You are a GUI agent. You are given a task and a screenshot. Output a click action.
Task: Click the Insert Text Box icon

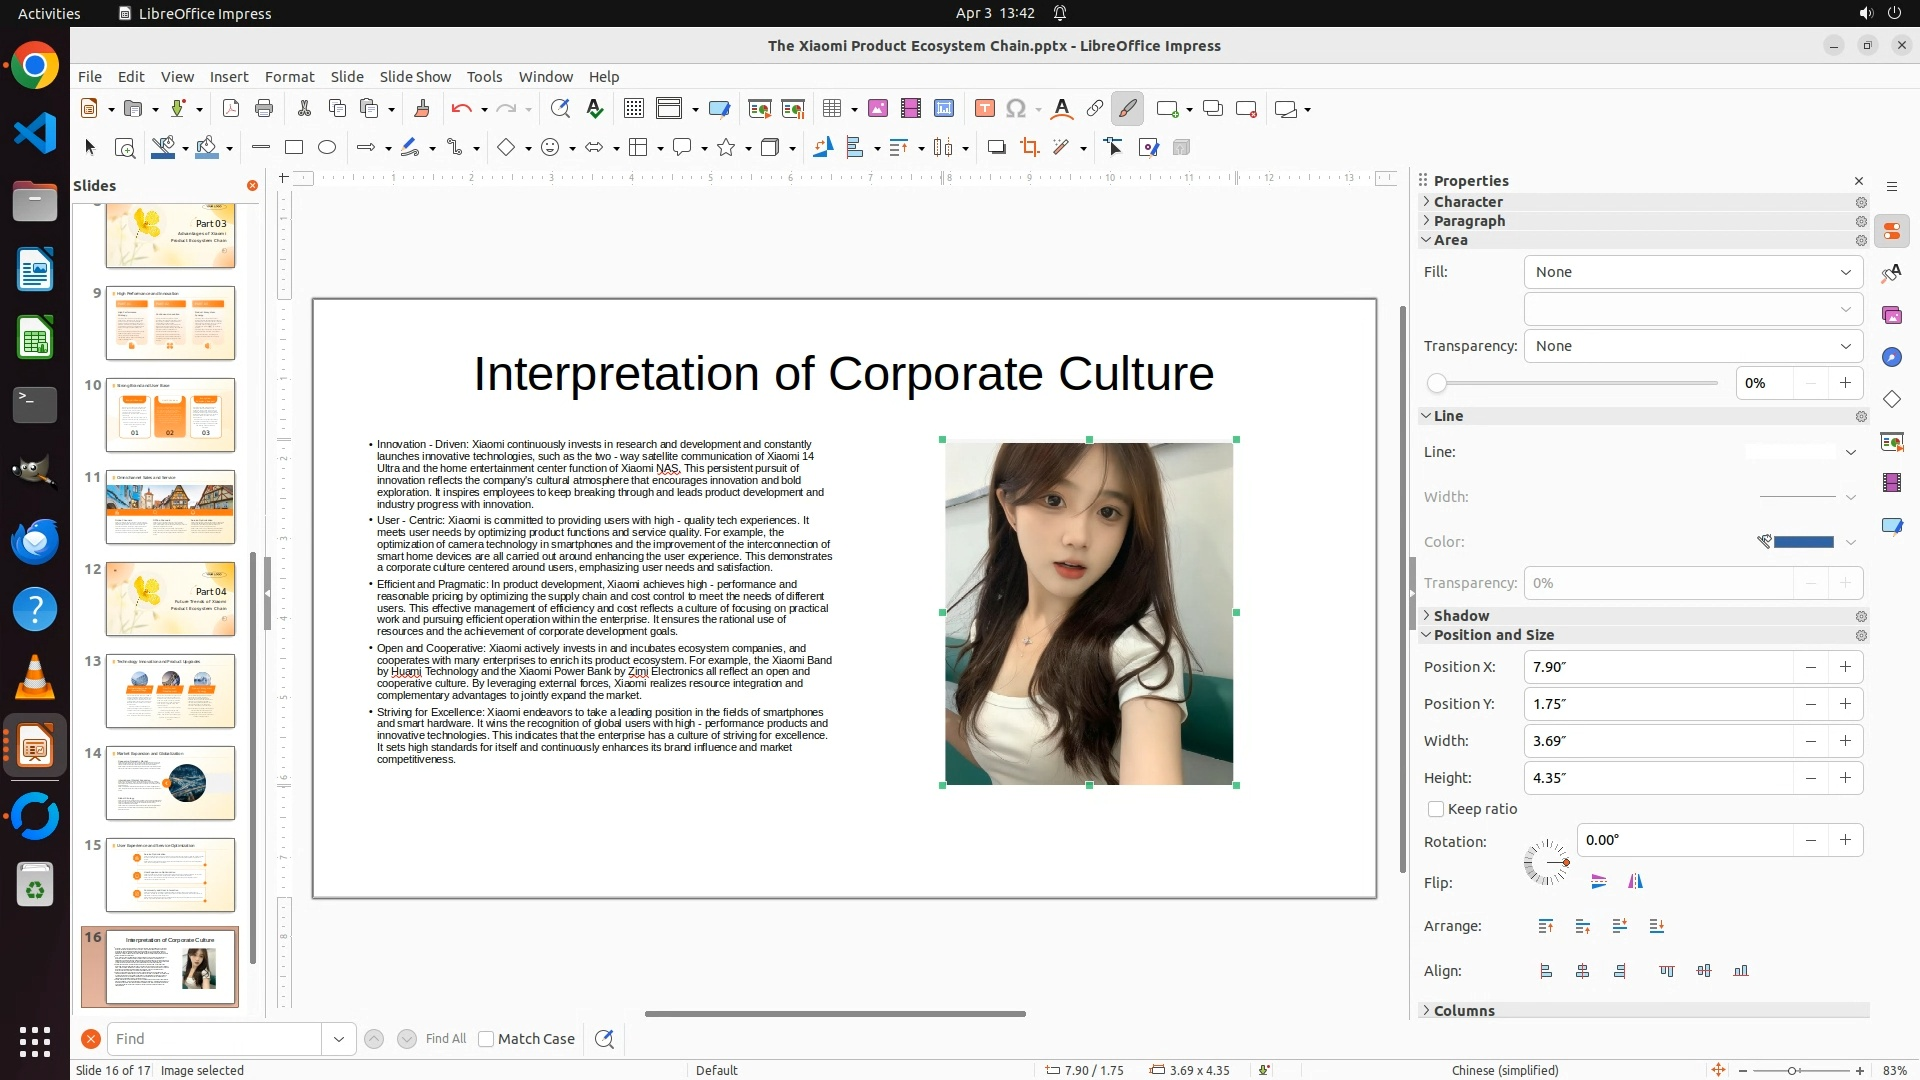tap(984, 109)
